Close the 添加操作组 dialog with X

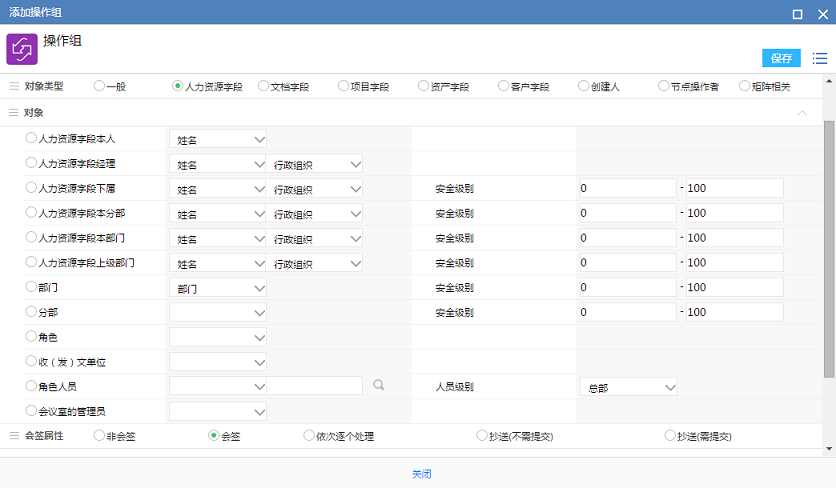tap(823, 14)
